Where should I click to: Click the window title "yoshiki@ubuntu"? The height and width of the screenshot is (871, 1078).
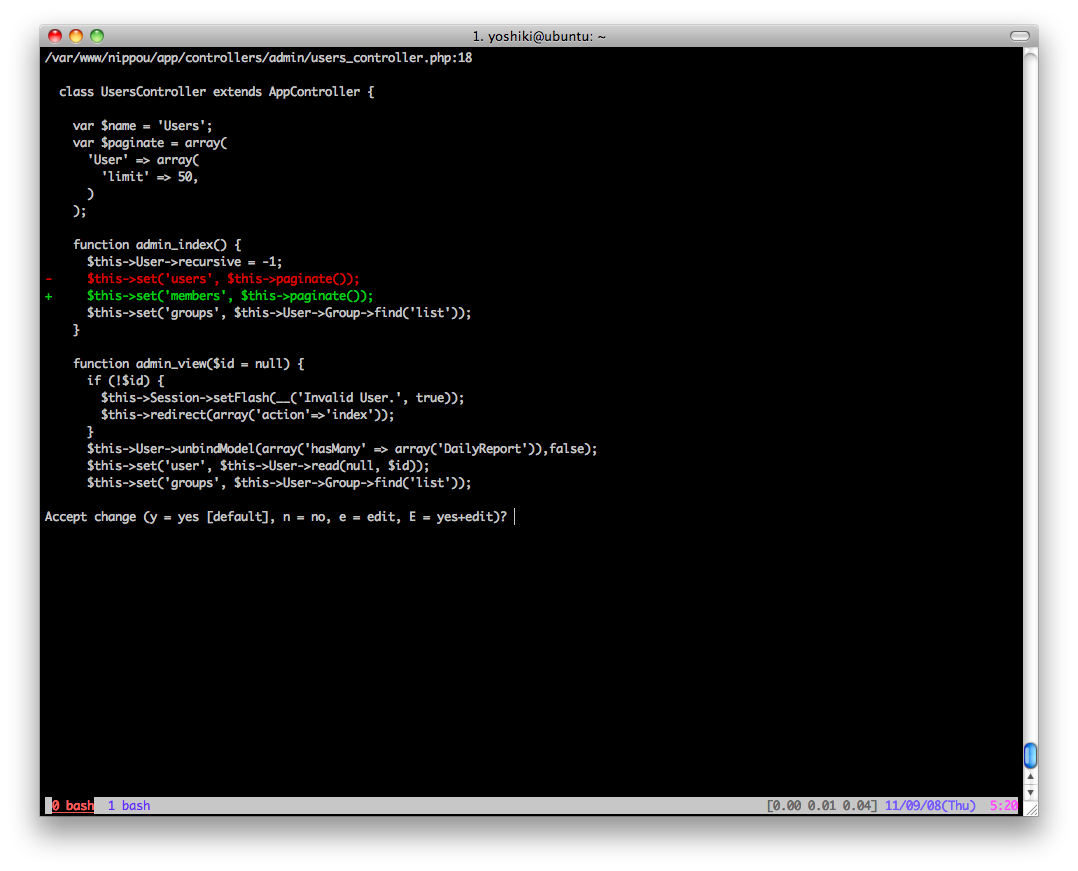click(x=539, y=36)
